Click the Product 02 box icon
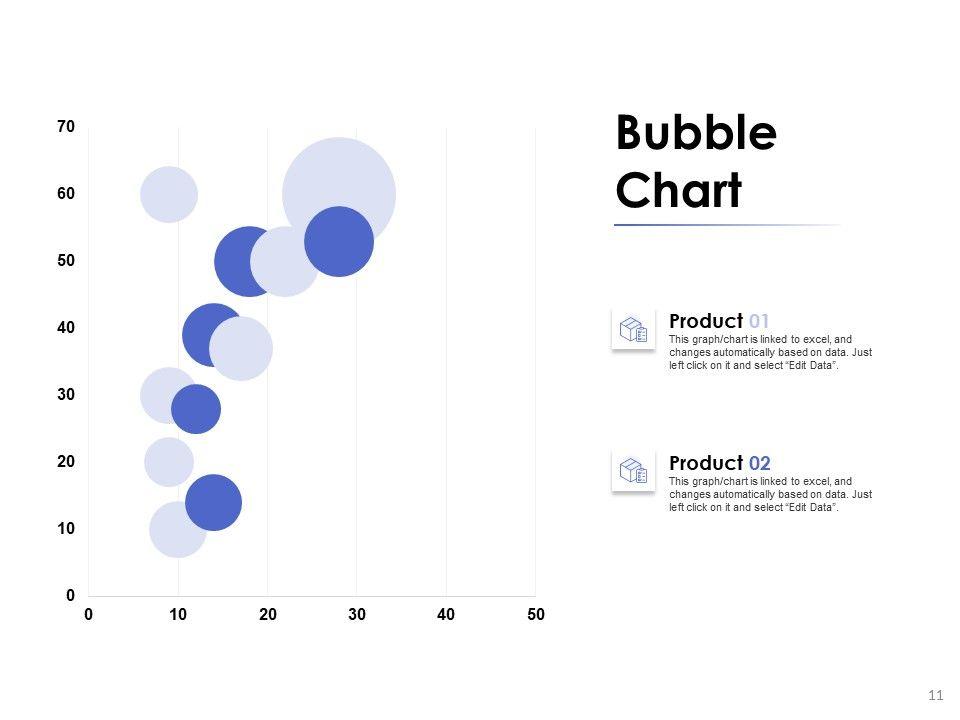Viewport: 960px width, 720px height. (633, 470)
